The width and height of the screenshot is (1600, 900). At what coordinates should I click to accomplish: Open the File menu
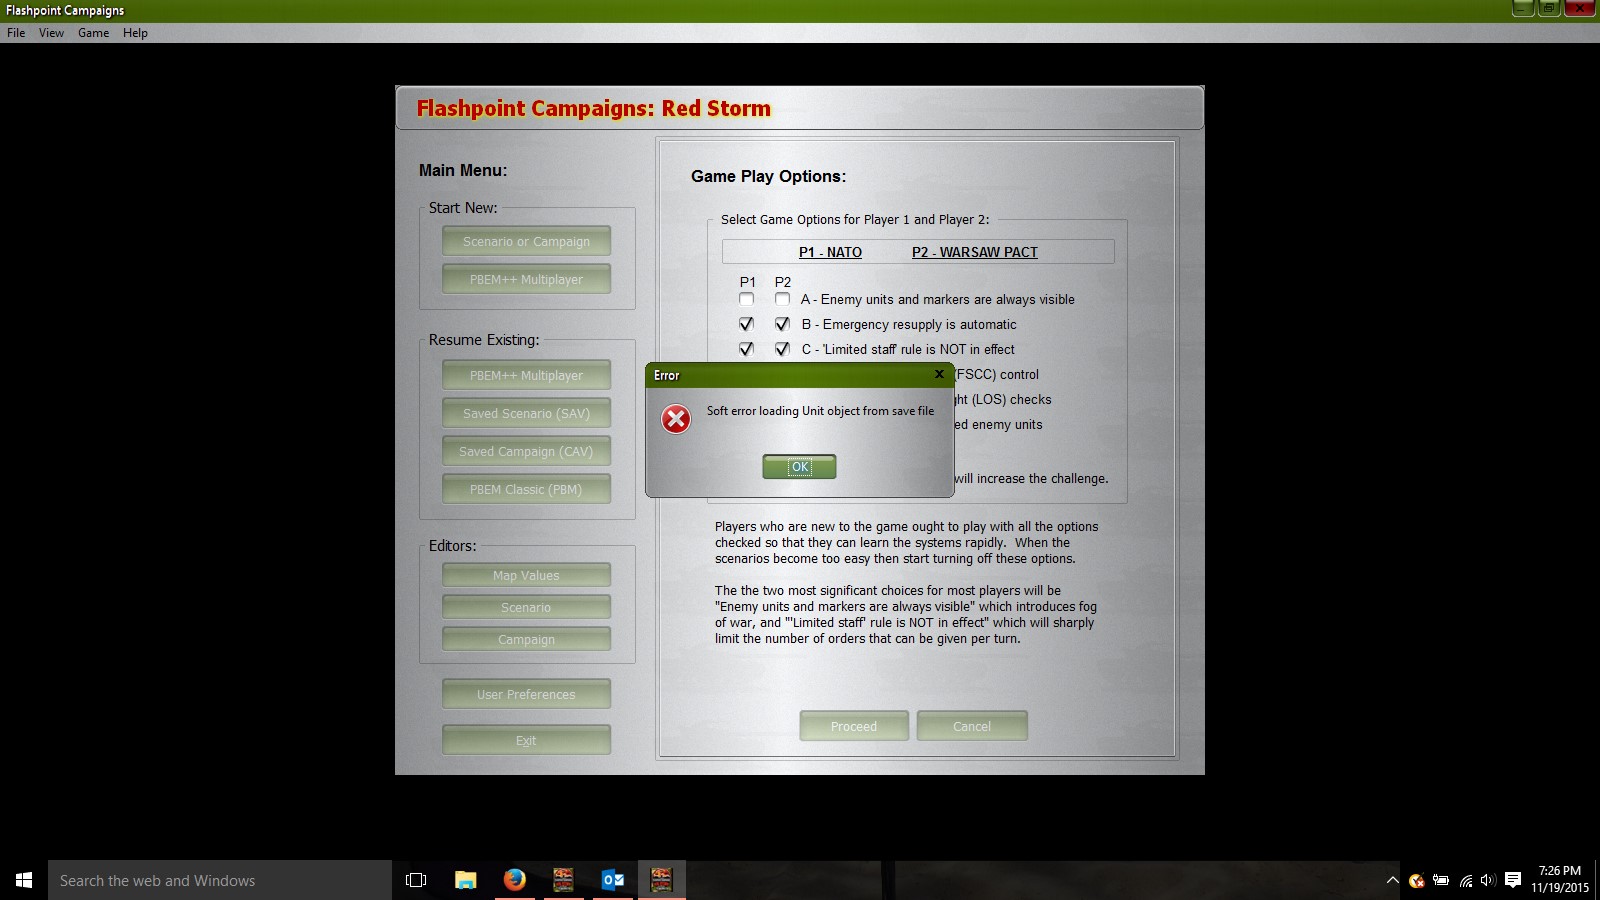click(x=16, y=33)
